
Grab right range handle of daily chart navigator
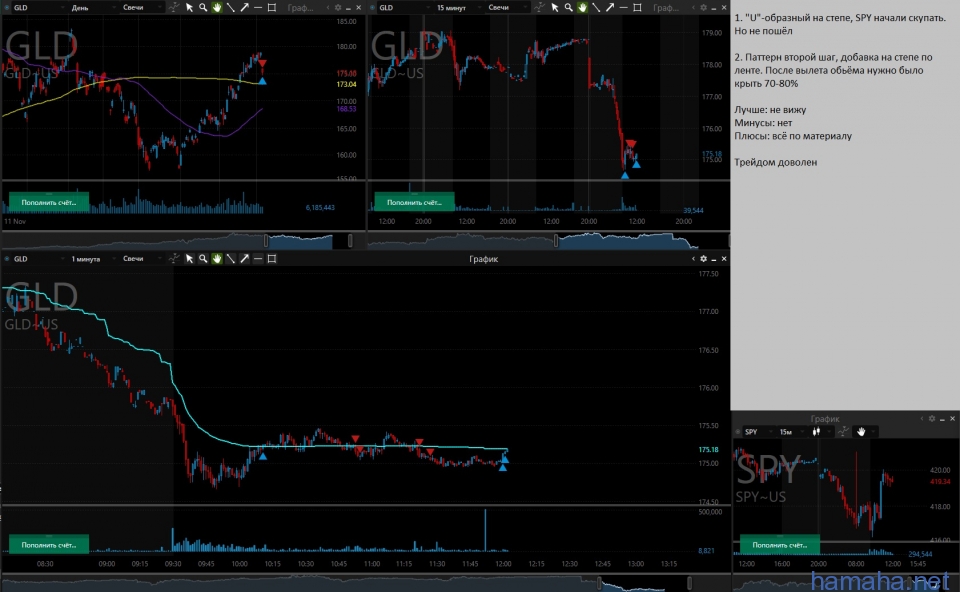tap(350, 240)
